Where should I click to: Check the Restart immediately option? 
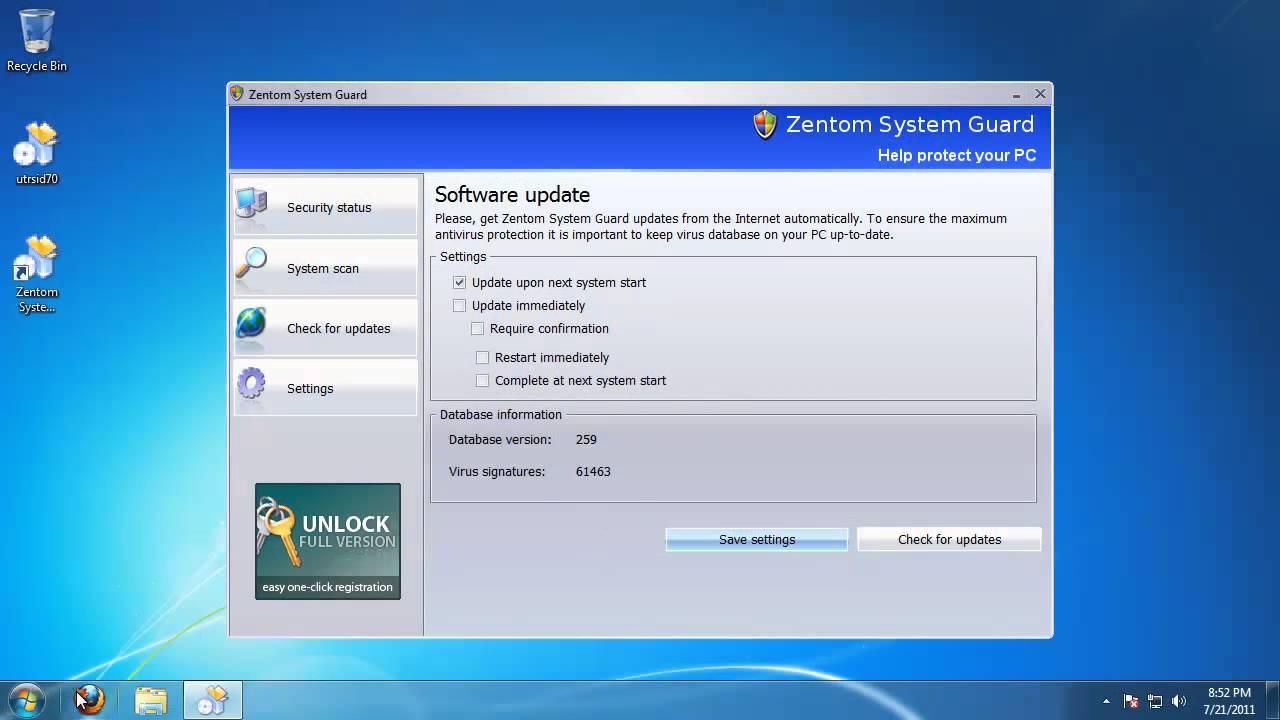(x=483, y=358)
